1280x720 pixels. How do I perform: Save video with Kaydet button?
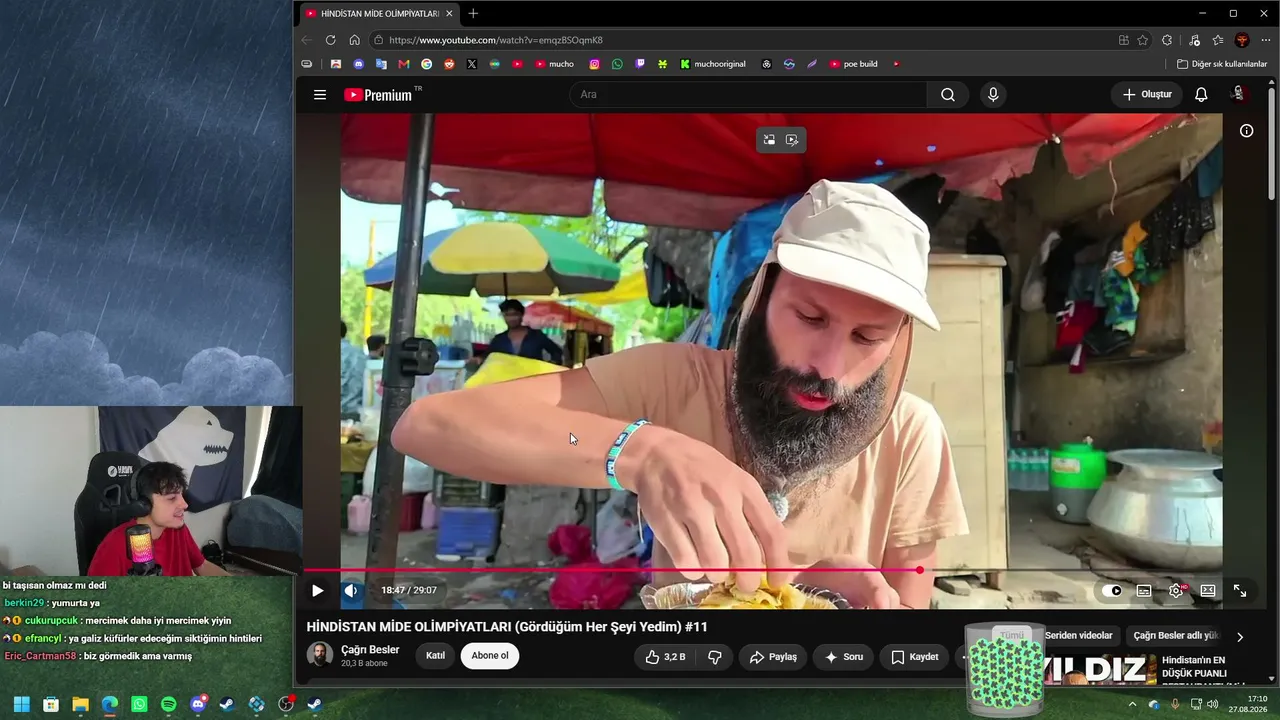[x=915, y=657]
